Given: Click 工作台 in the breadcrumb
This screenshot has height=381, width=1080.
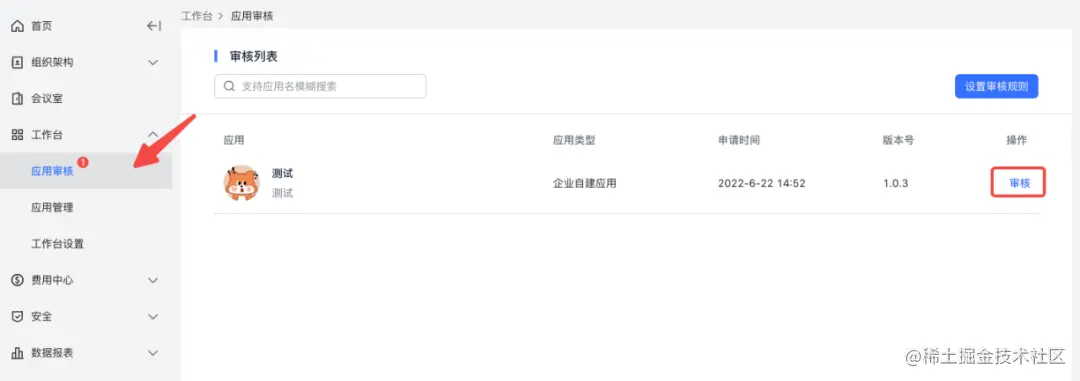Looking at the screenshot, I should 197,15.
